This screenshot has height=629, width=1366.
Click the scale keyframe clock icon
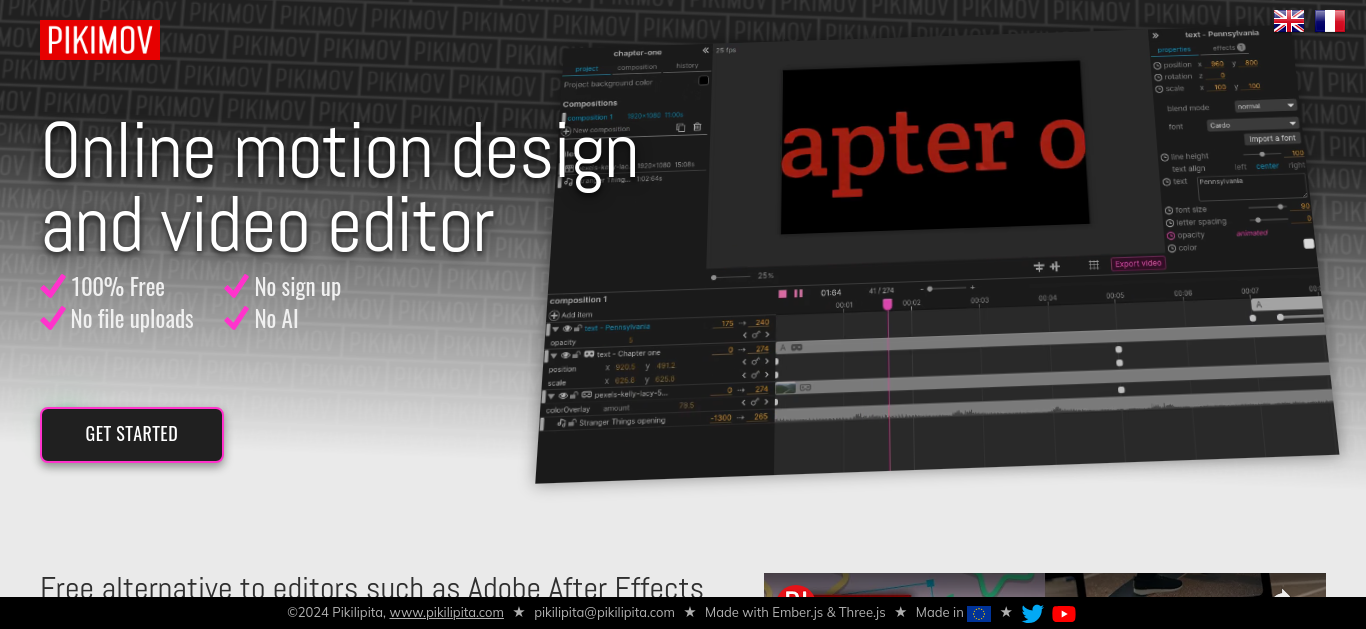click(1159, 89)
